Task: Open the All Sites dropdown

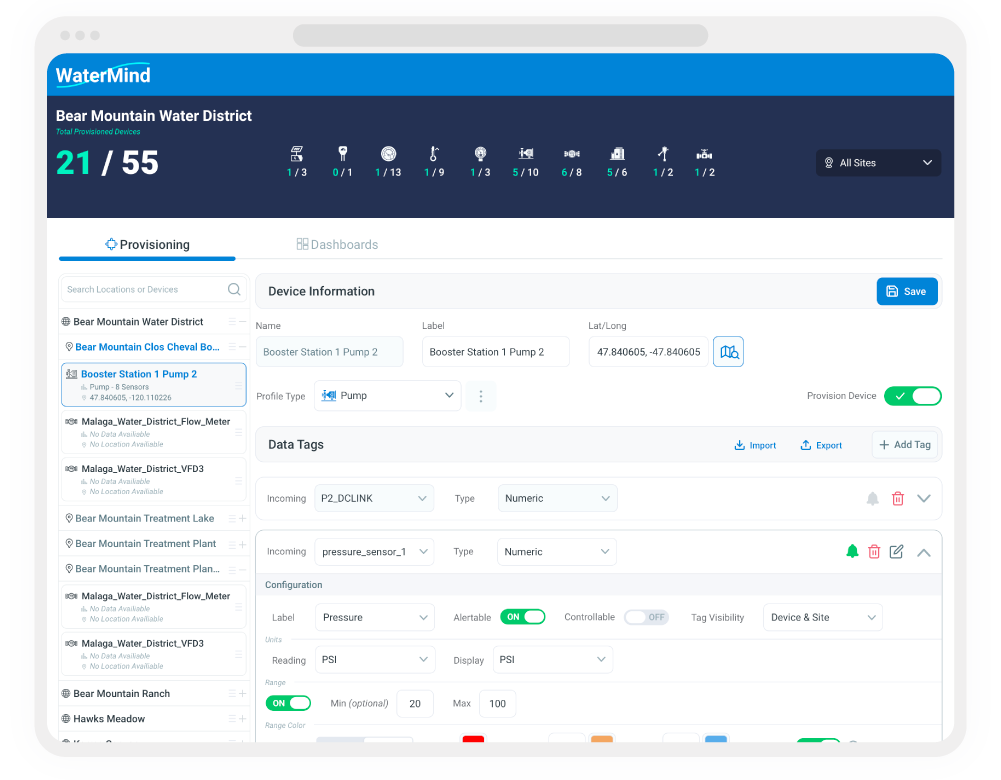Action: pos(878,163)
